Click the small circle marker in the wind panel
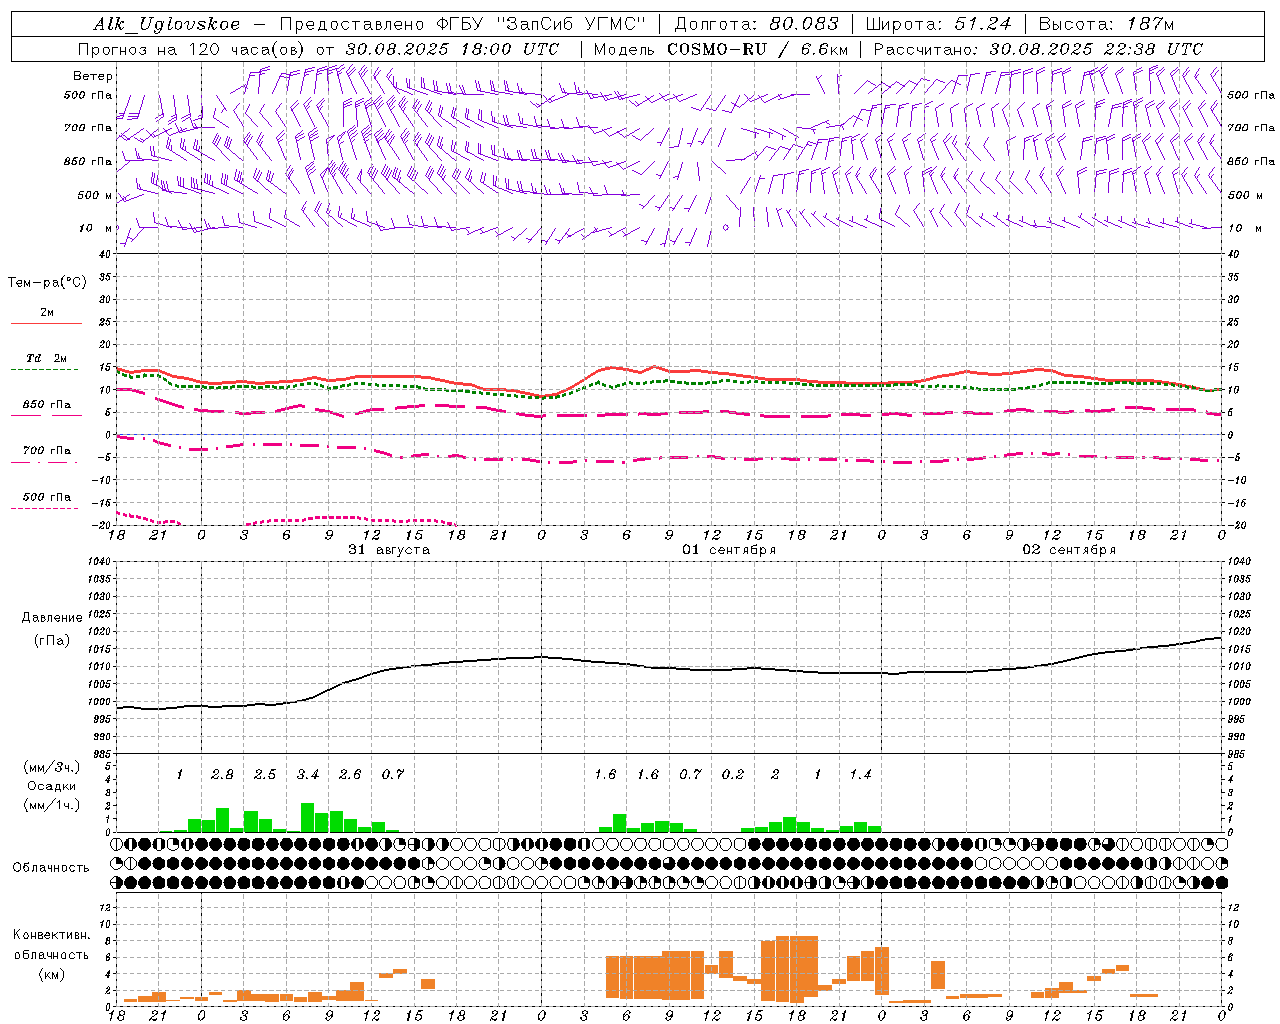Screen dimensions: 1280x1024 point(726,227)
